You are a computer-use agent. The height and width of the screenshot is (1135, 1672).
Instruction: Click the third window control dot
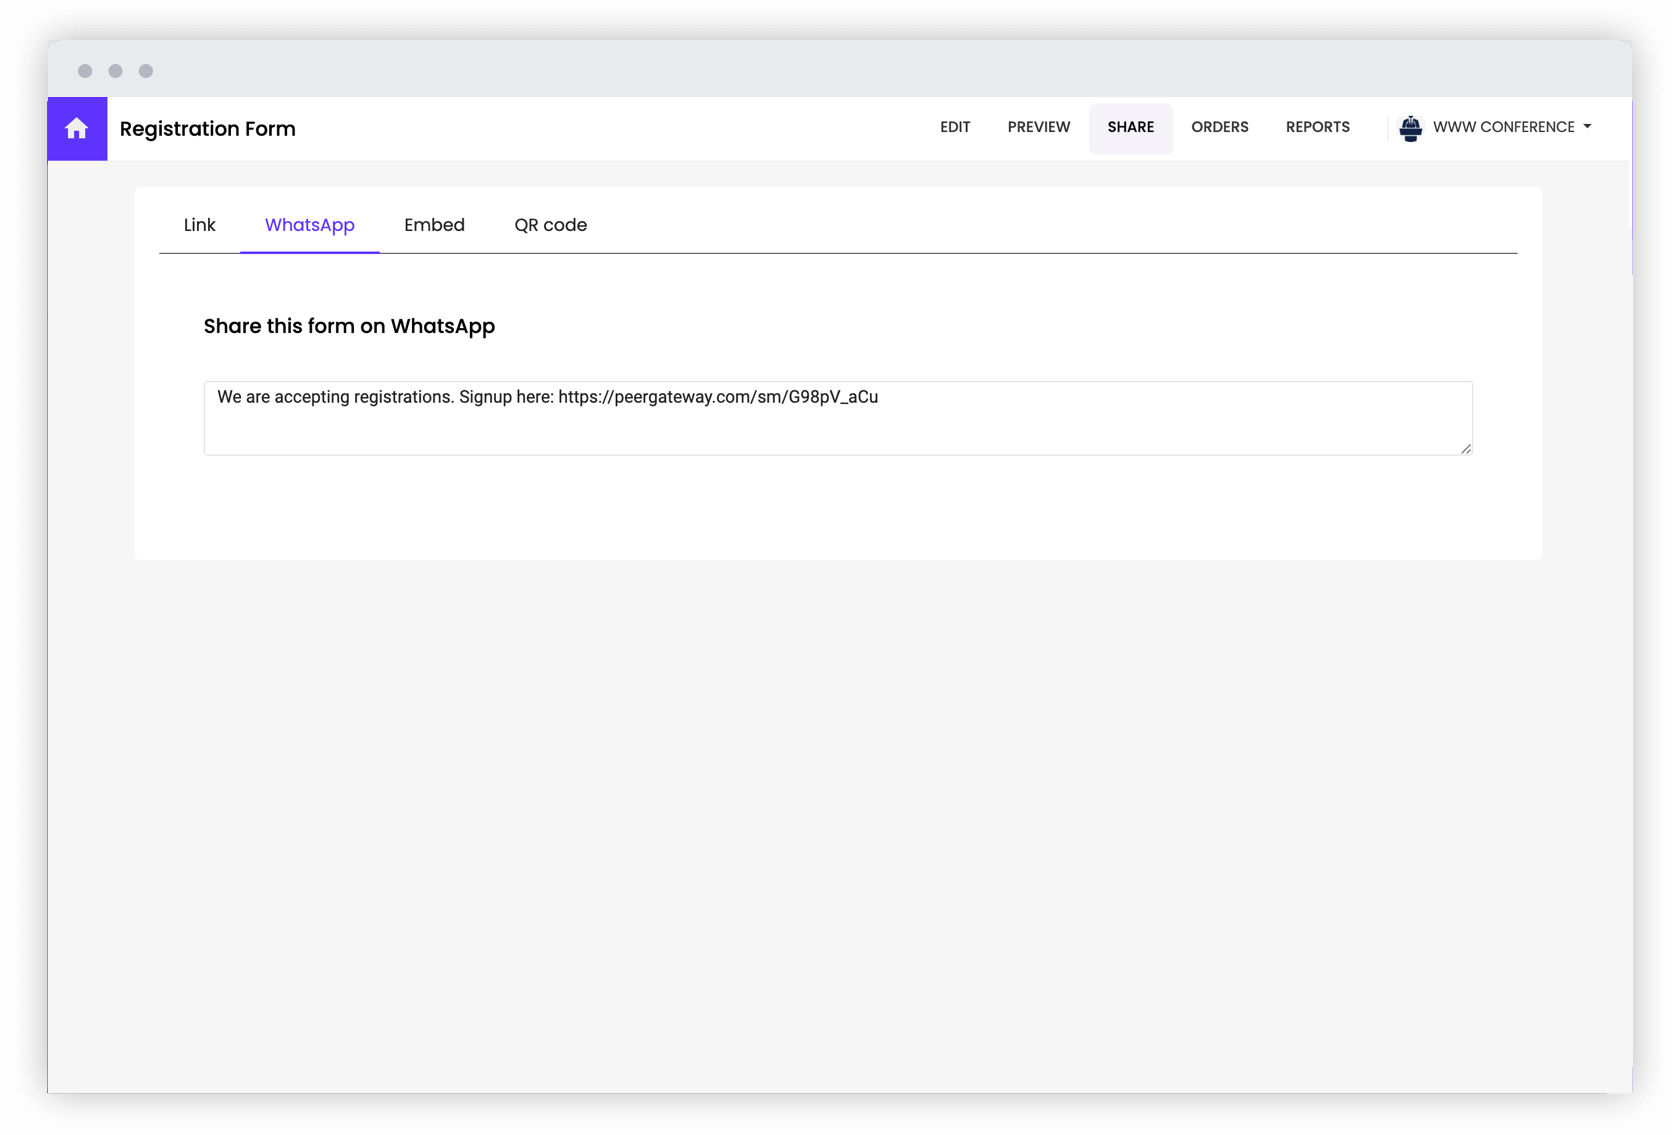click(146, 71)
